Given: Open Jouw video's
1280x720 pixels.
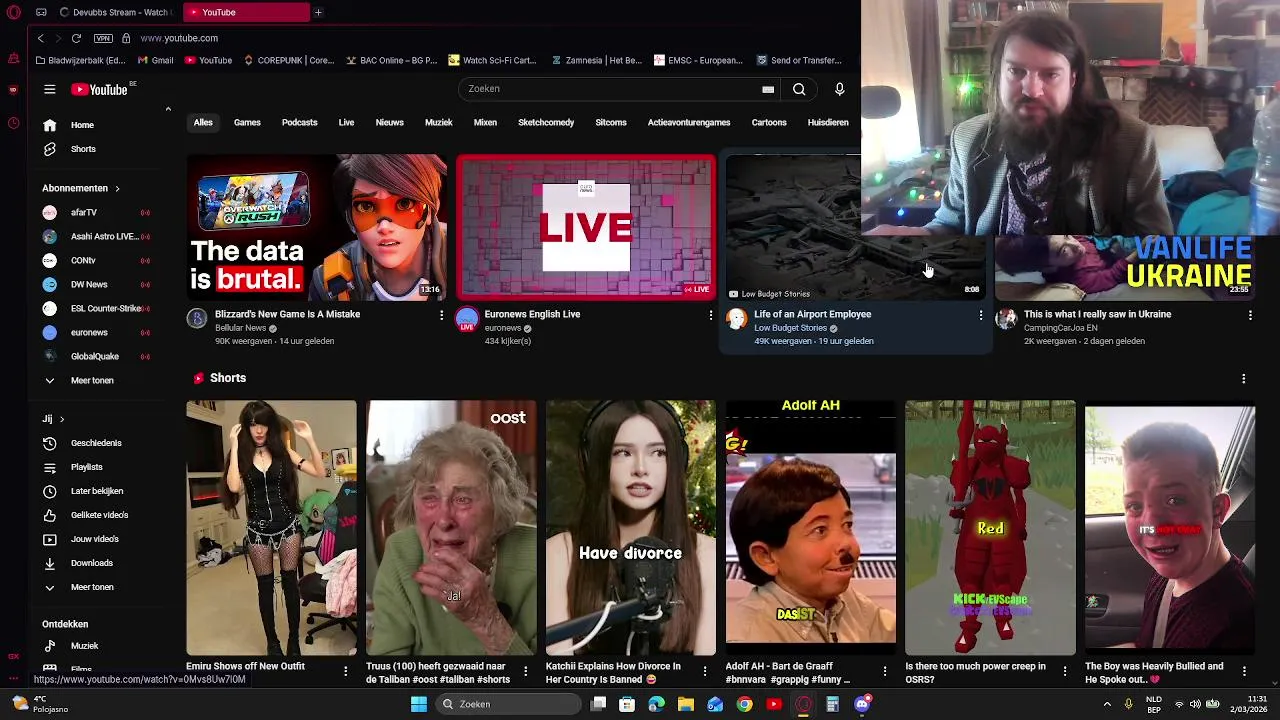Looking at the screenshot, I should point(97,539).
